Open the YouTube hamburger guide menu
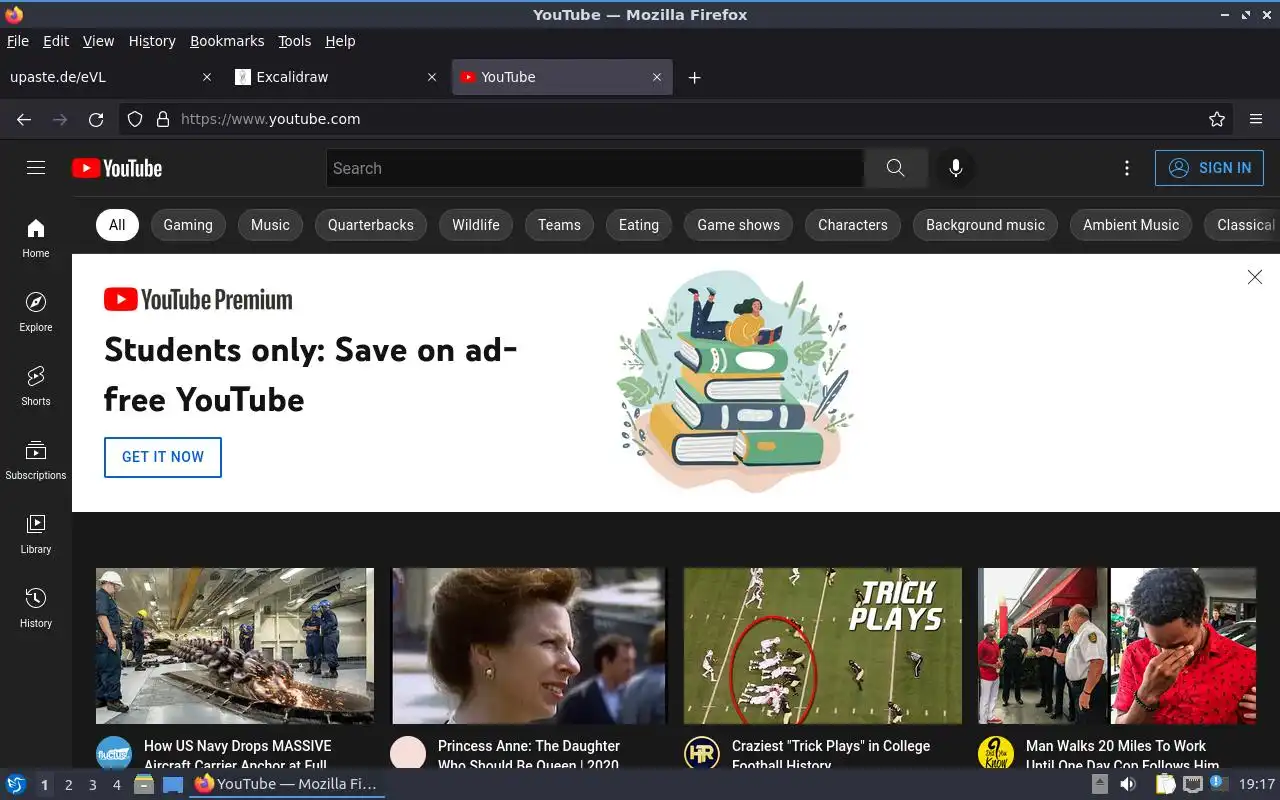 pyautogui.click(x=36, y=168)
